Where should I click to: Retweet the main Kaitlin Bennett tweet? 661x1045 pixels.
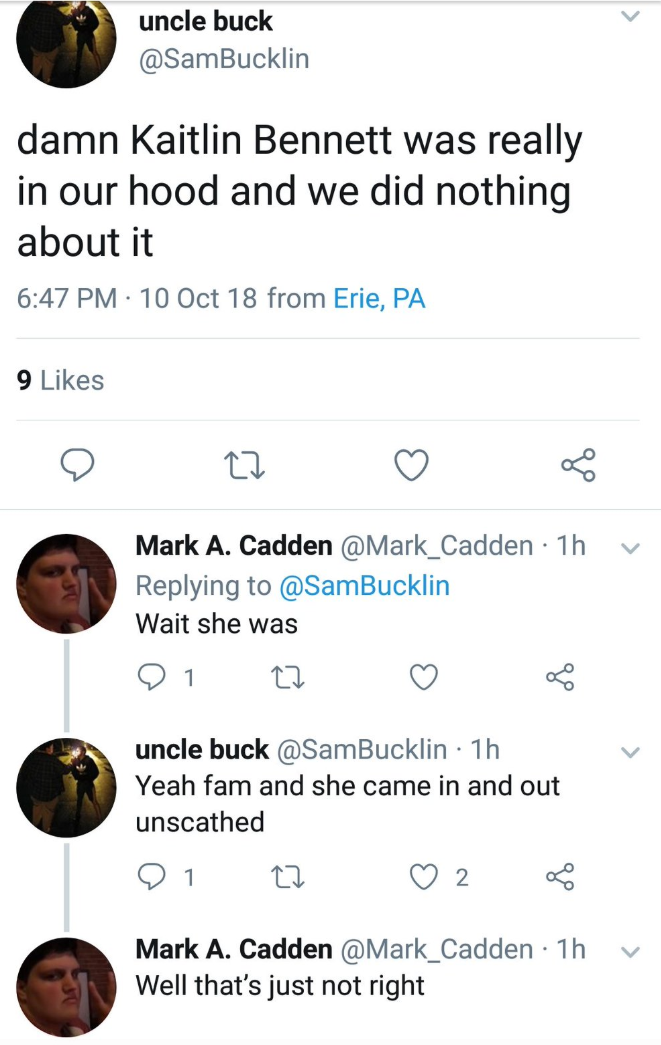[244, 465]
